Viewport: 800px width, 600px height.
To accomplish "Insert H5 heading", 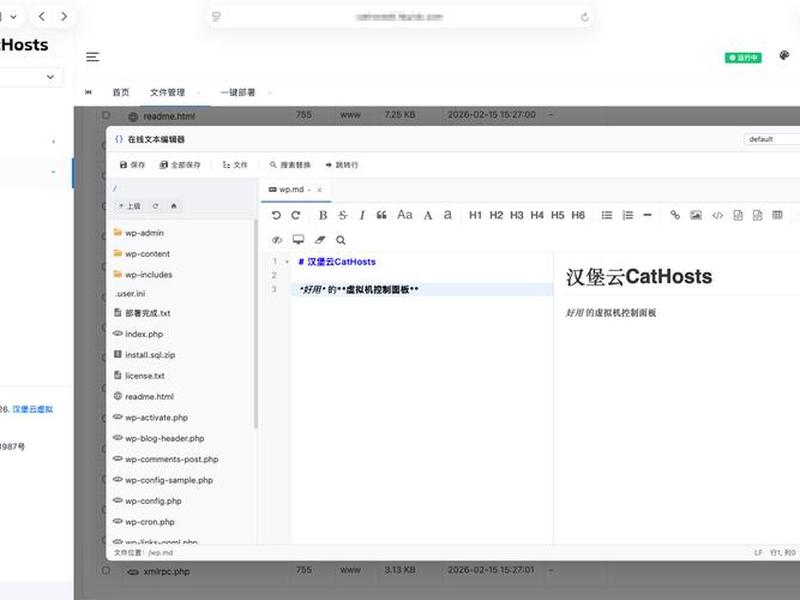I will [557, 215].
